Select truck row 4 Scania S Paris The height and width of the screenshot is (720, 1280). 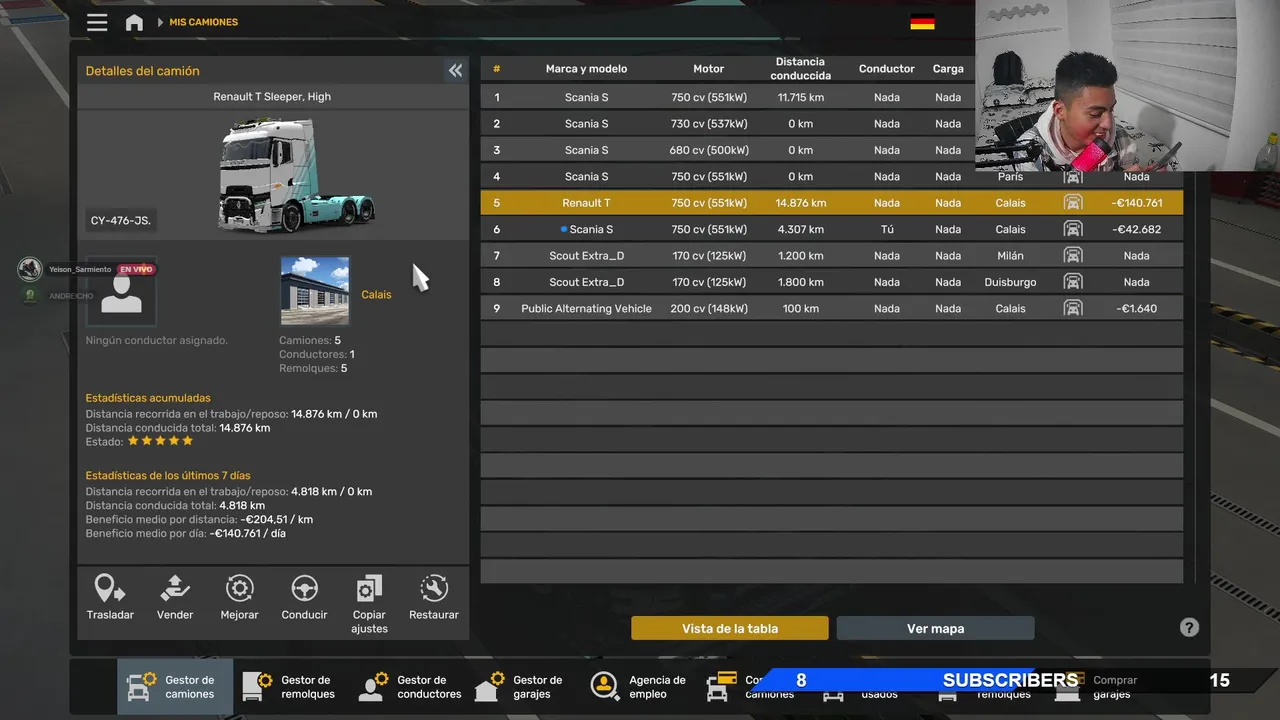click(x=831, y=176)
